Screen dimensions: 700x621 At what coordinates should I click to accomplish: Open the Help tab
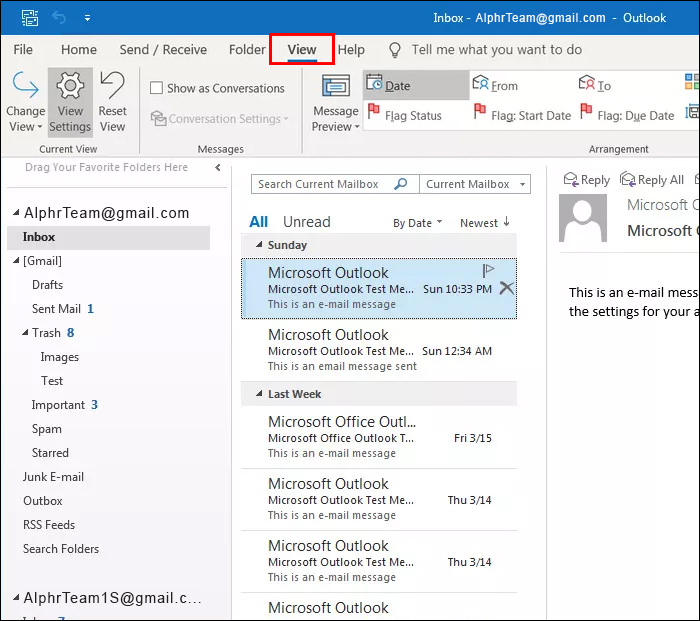click(351, 50)
